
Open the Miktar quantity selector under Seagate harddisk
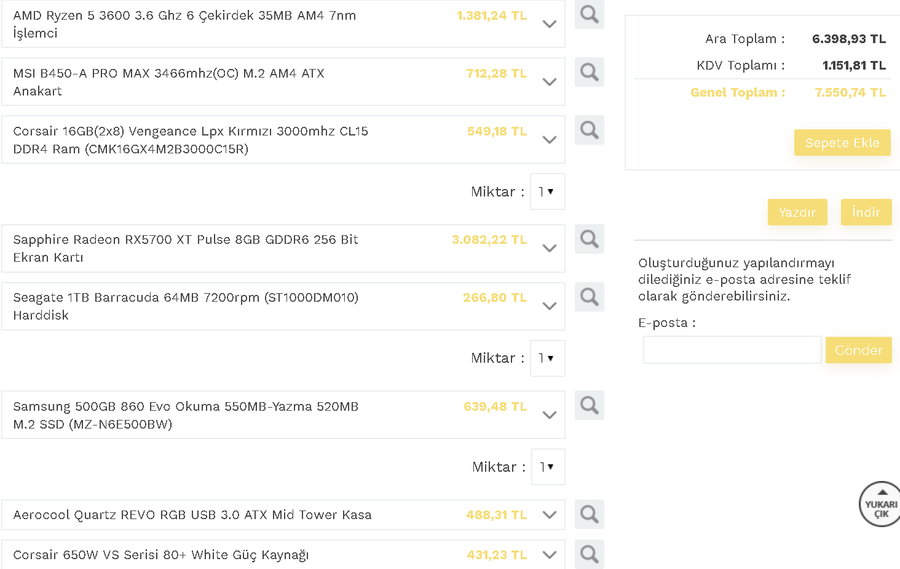547,358
